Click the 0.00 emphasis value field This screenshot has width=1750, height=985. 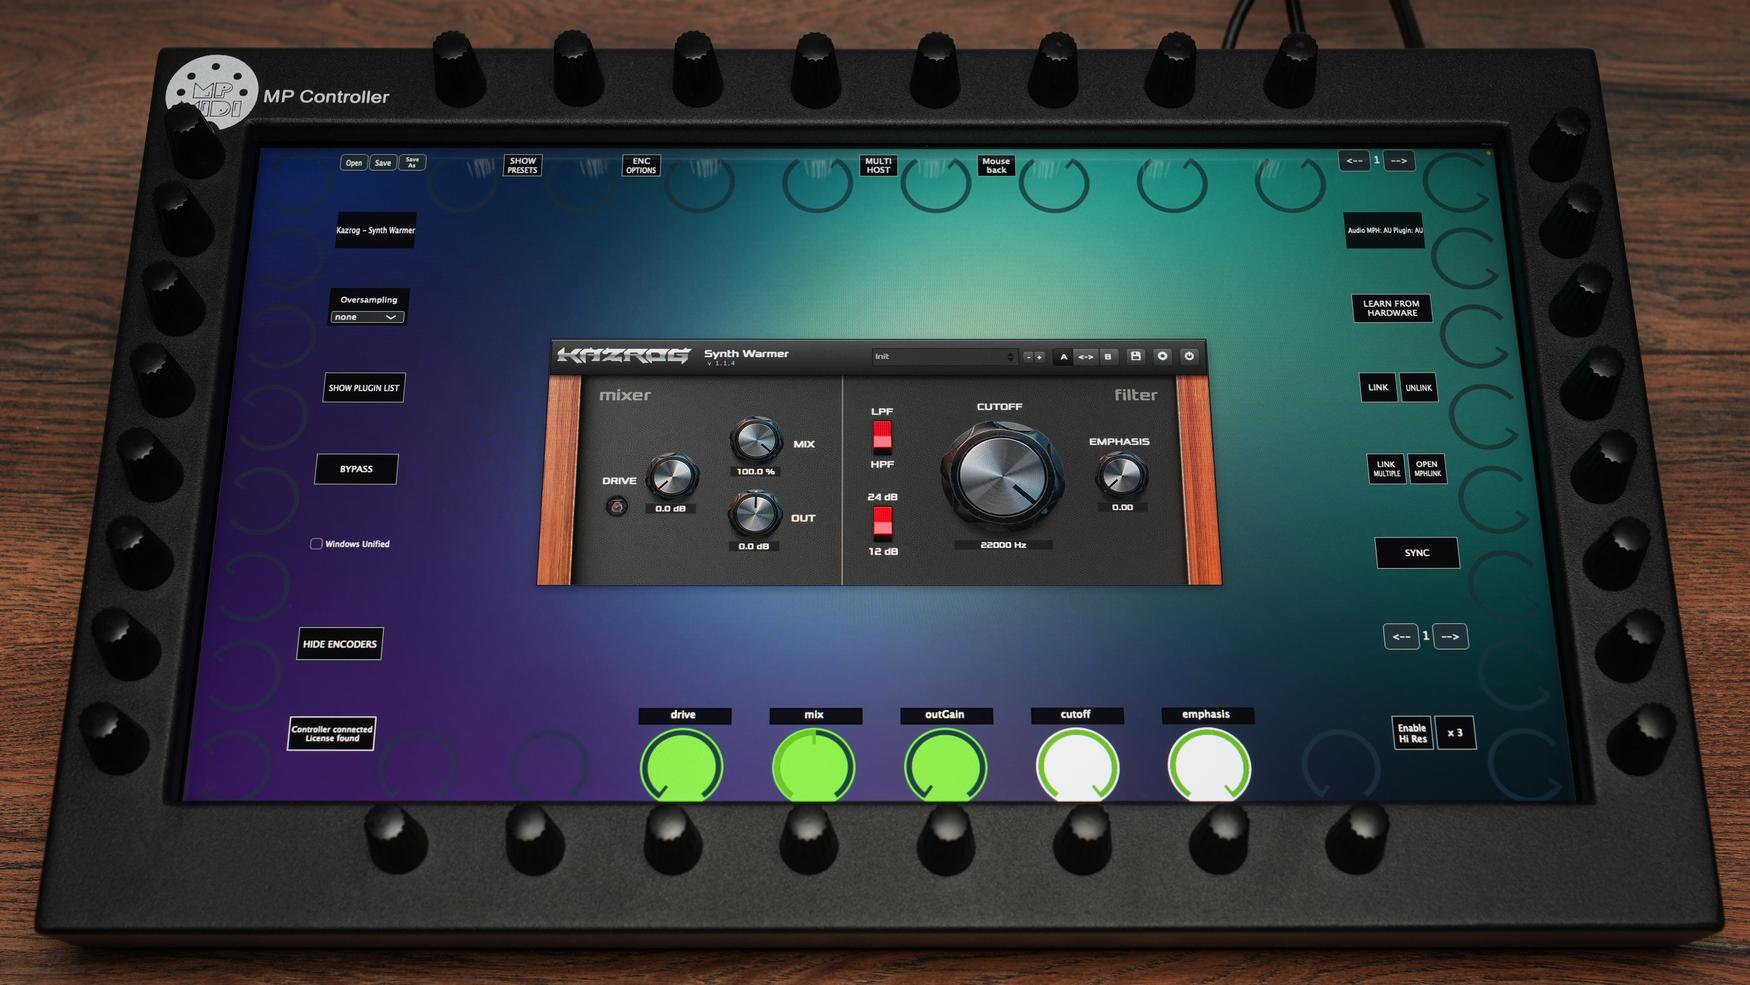pyautogui.click(x=1122, y=508)
